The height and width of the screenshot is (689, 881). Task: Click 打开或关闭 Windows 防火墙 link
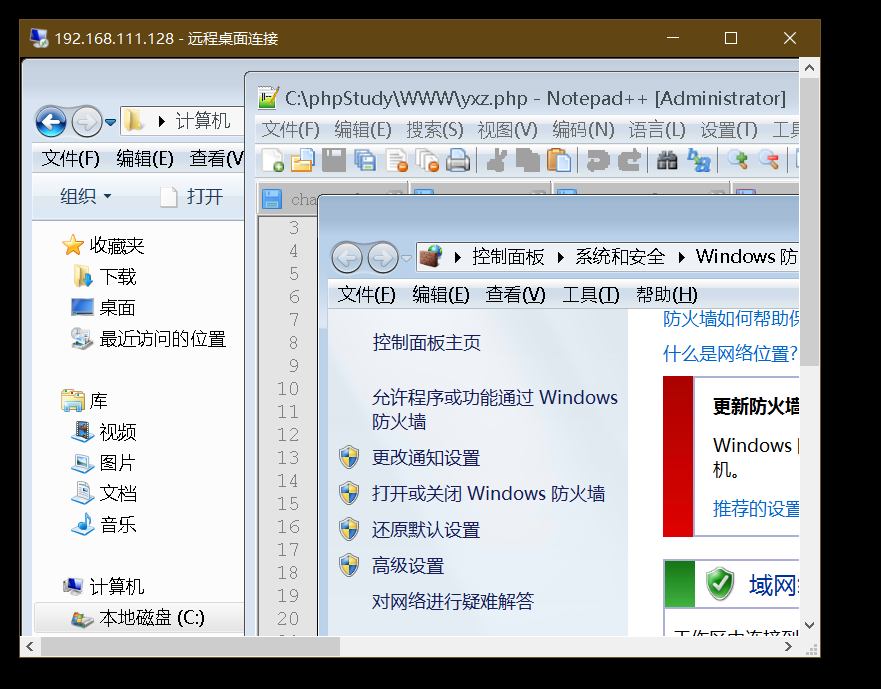coord(488,493)
